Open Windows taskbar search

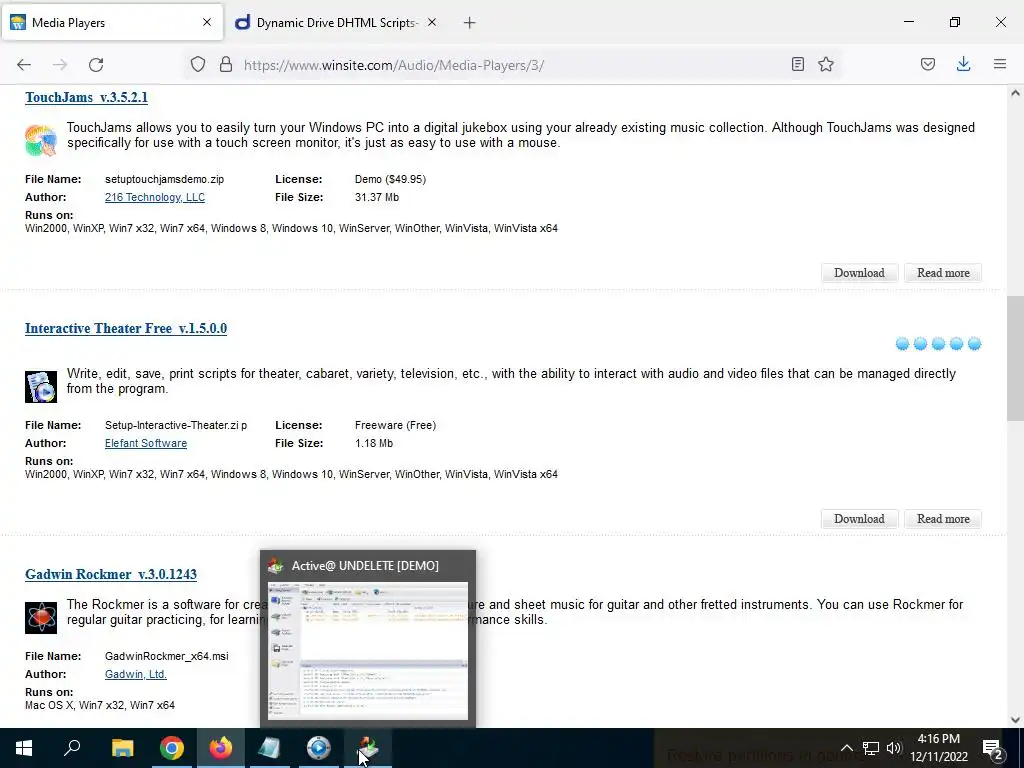point(72,748)
